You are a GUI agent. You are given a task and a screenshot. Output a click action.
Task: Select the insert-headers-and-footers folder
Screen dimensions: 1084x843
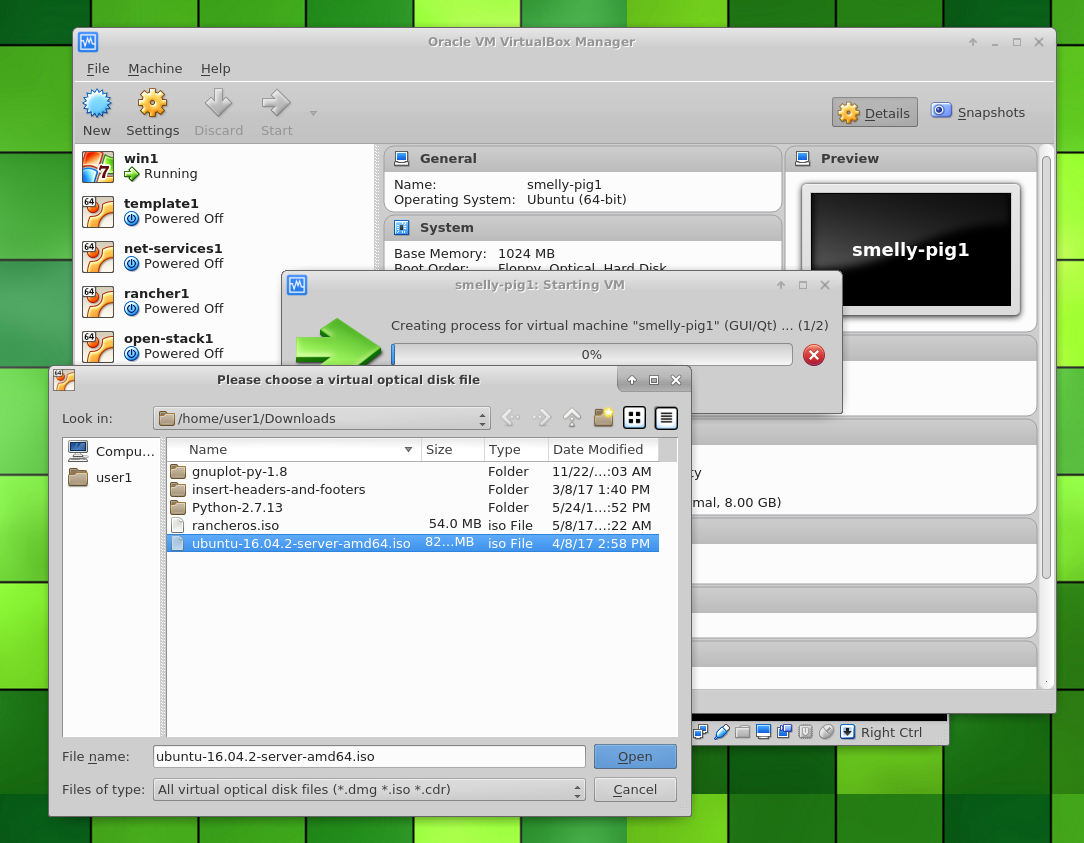pyautogui.click(x=413, y=490)
